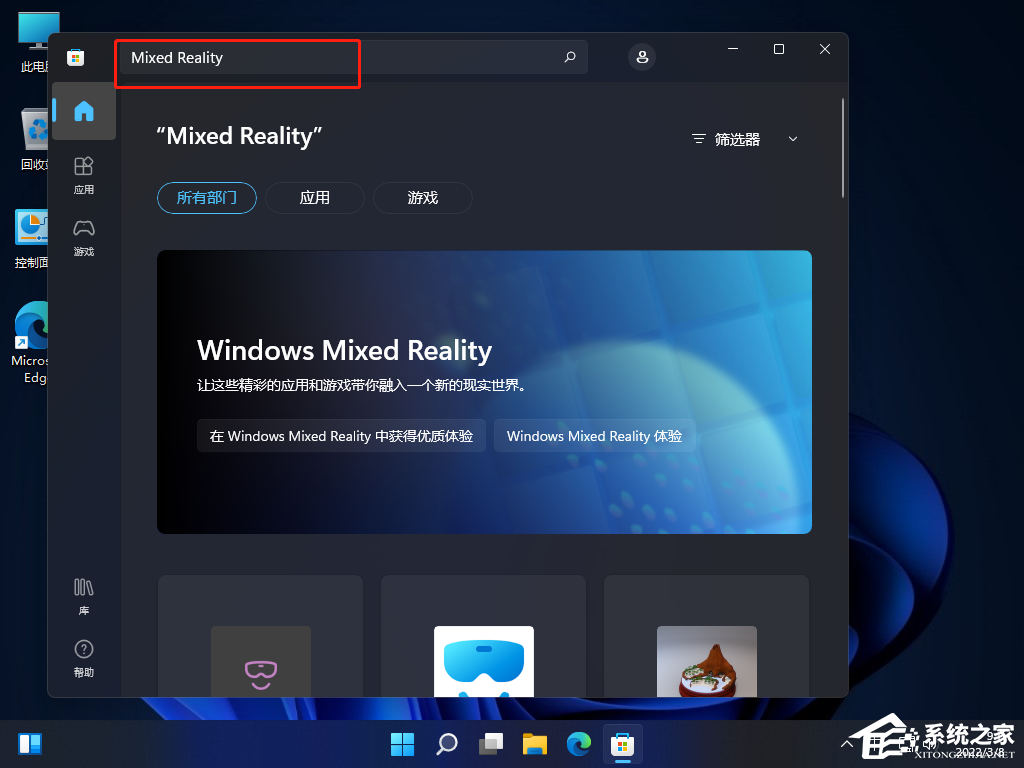Click the Mixed Reality search input field
Screen dimensions: 1024x768
pos(340,57)
